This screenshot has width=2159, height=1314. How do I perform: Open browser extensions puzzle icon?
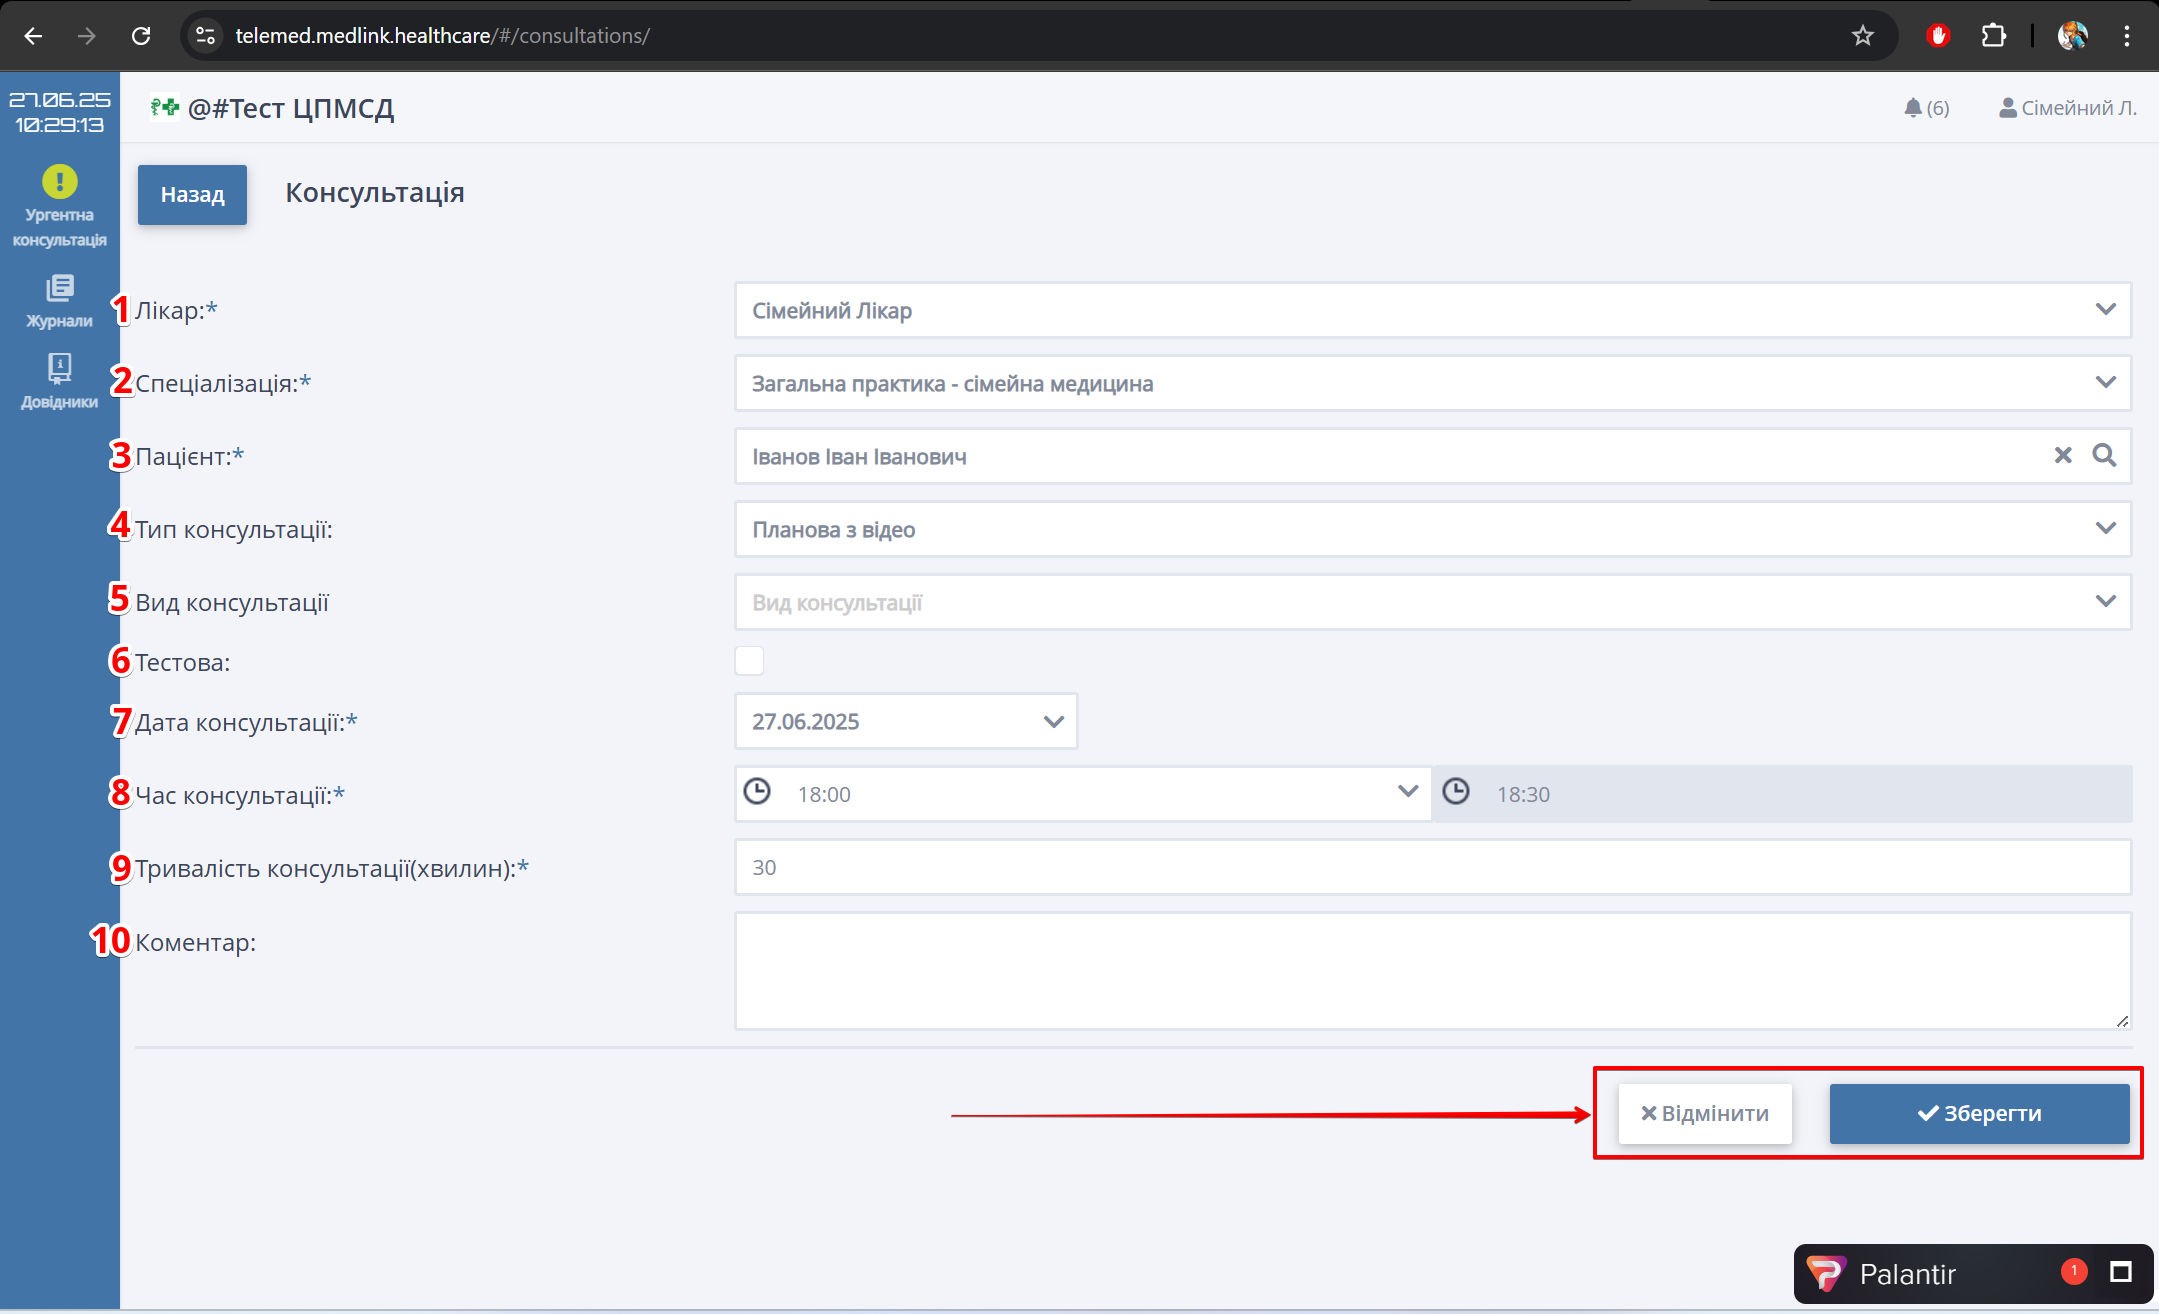[x=1993, y=36]
